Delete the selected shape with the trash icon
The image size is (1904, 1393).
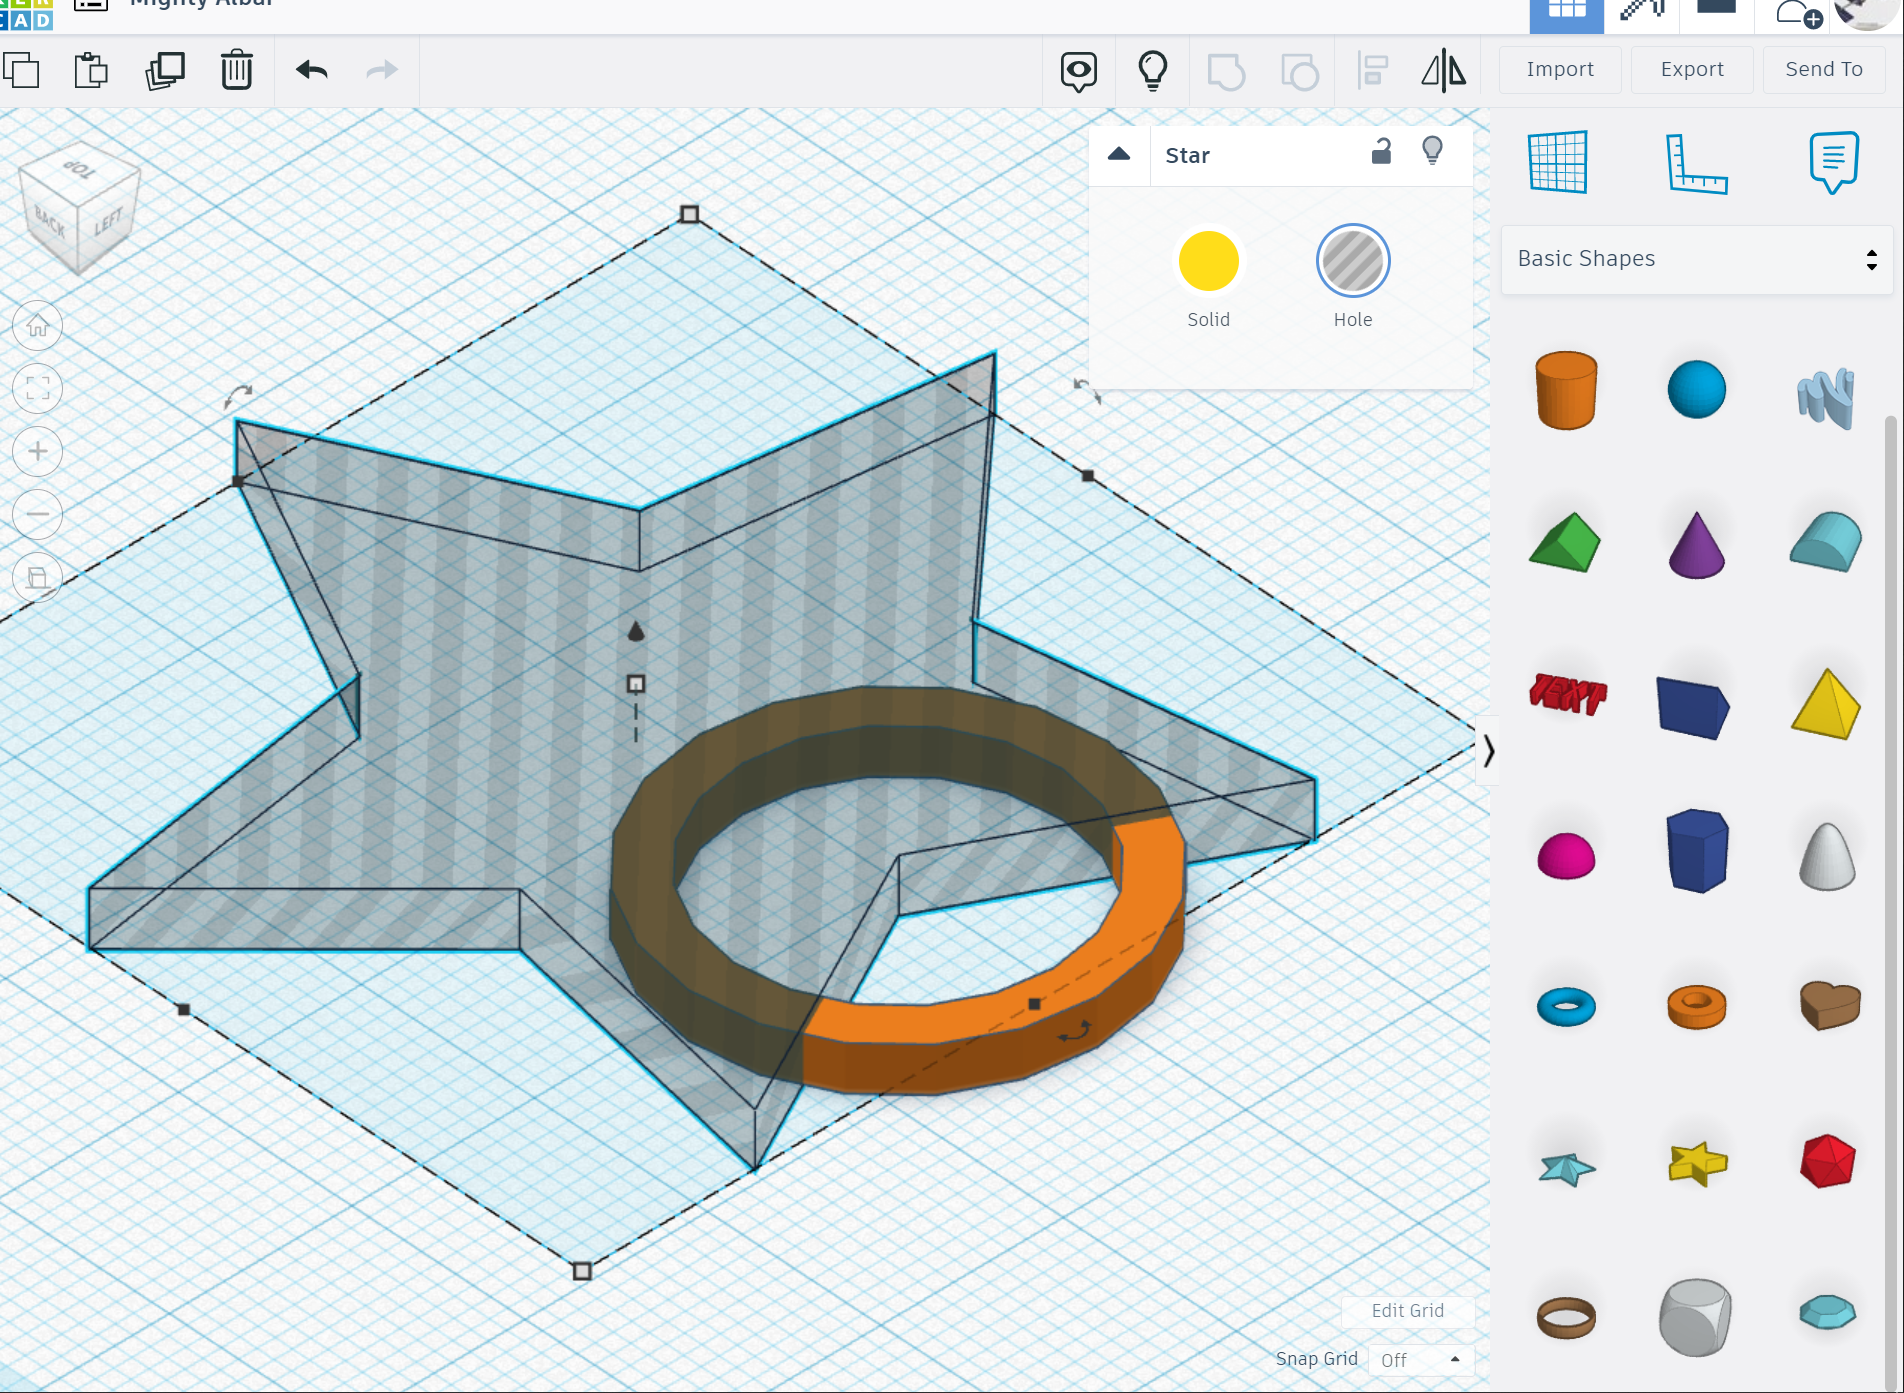click(236, 70)
